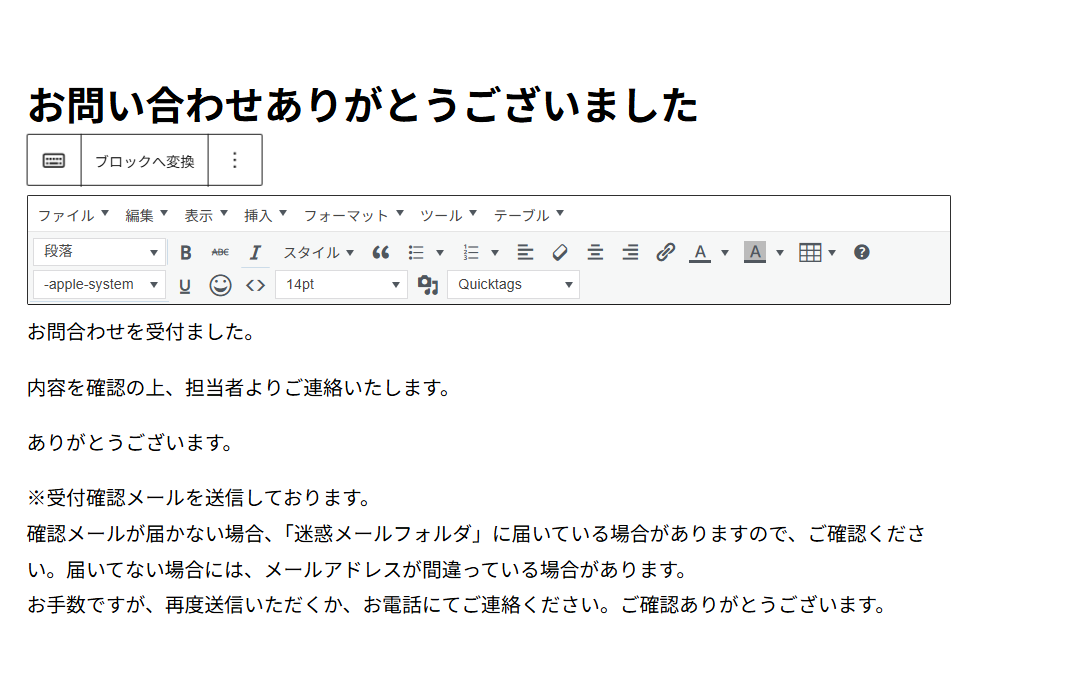Toggle underline formatting

pyautogui.click(x=185, y=286)
